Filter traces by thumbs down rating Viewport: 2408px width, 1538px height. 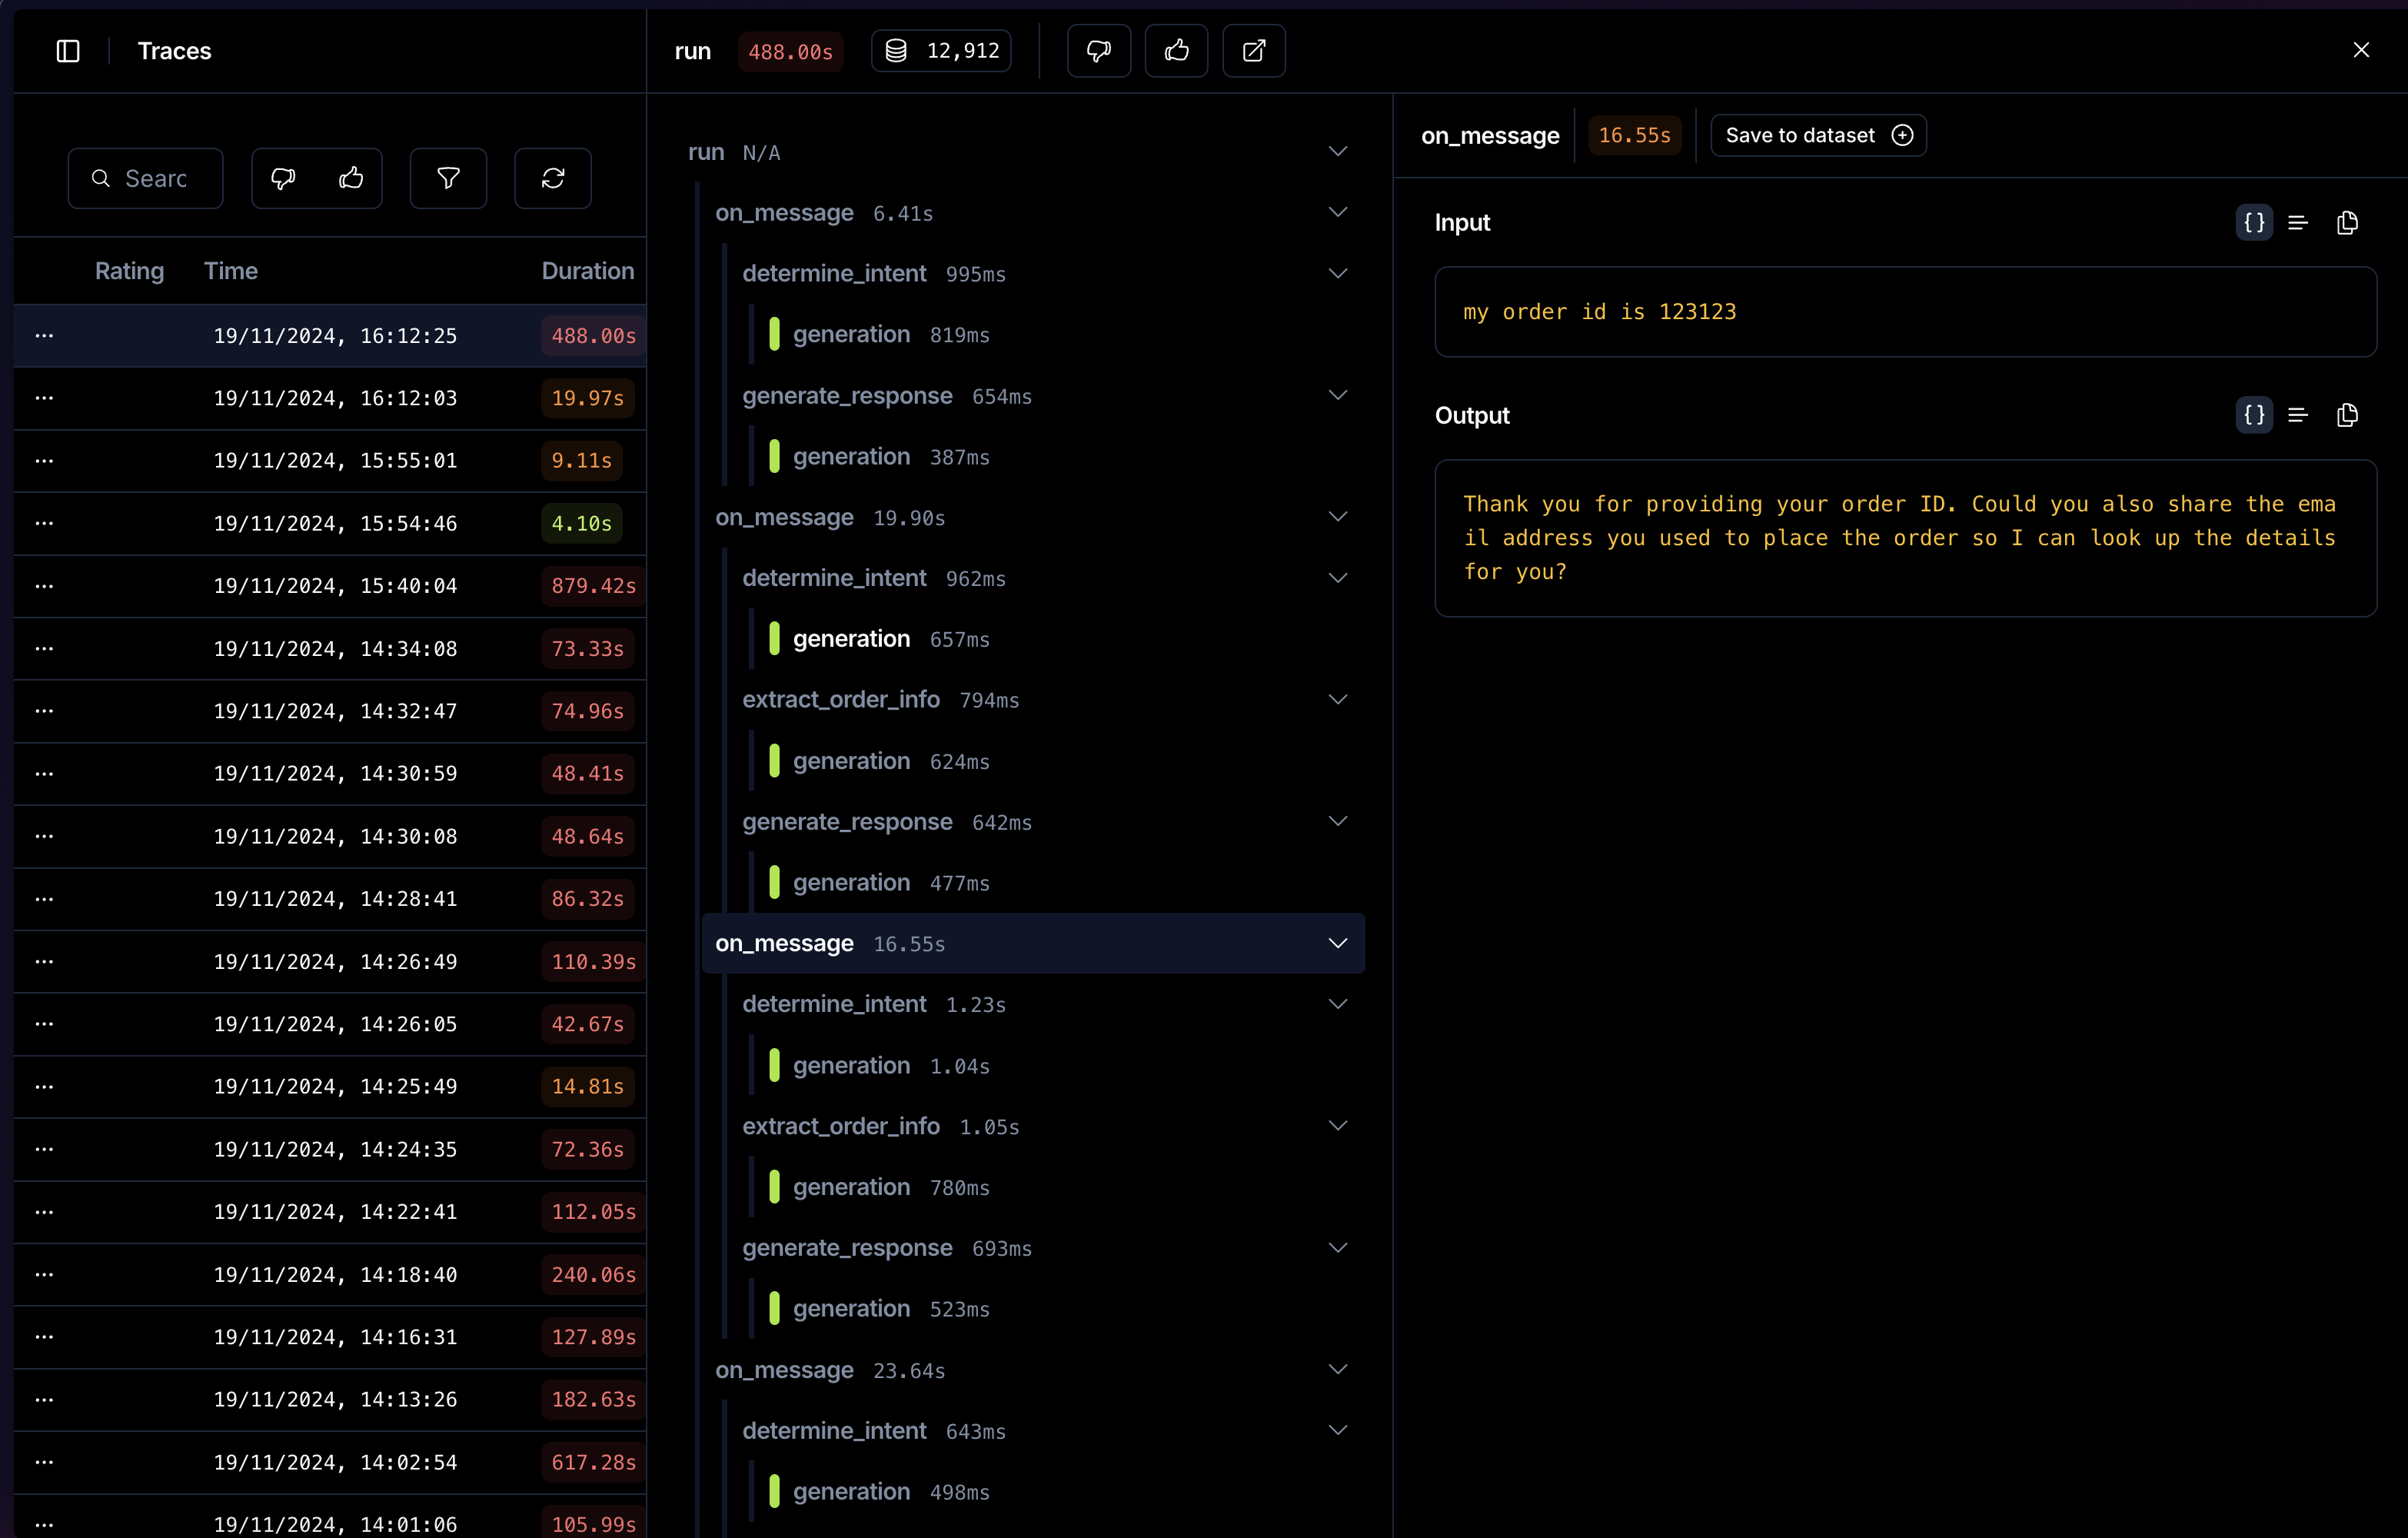tap(284, 178)
